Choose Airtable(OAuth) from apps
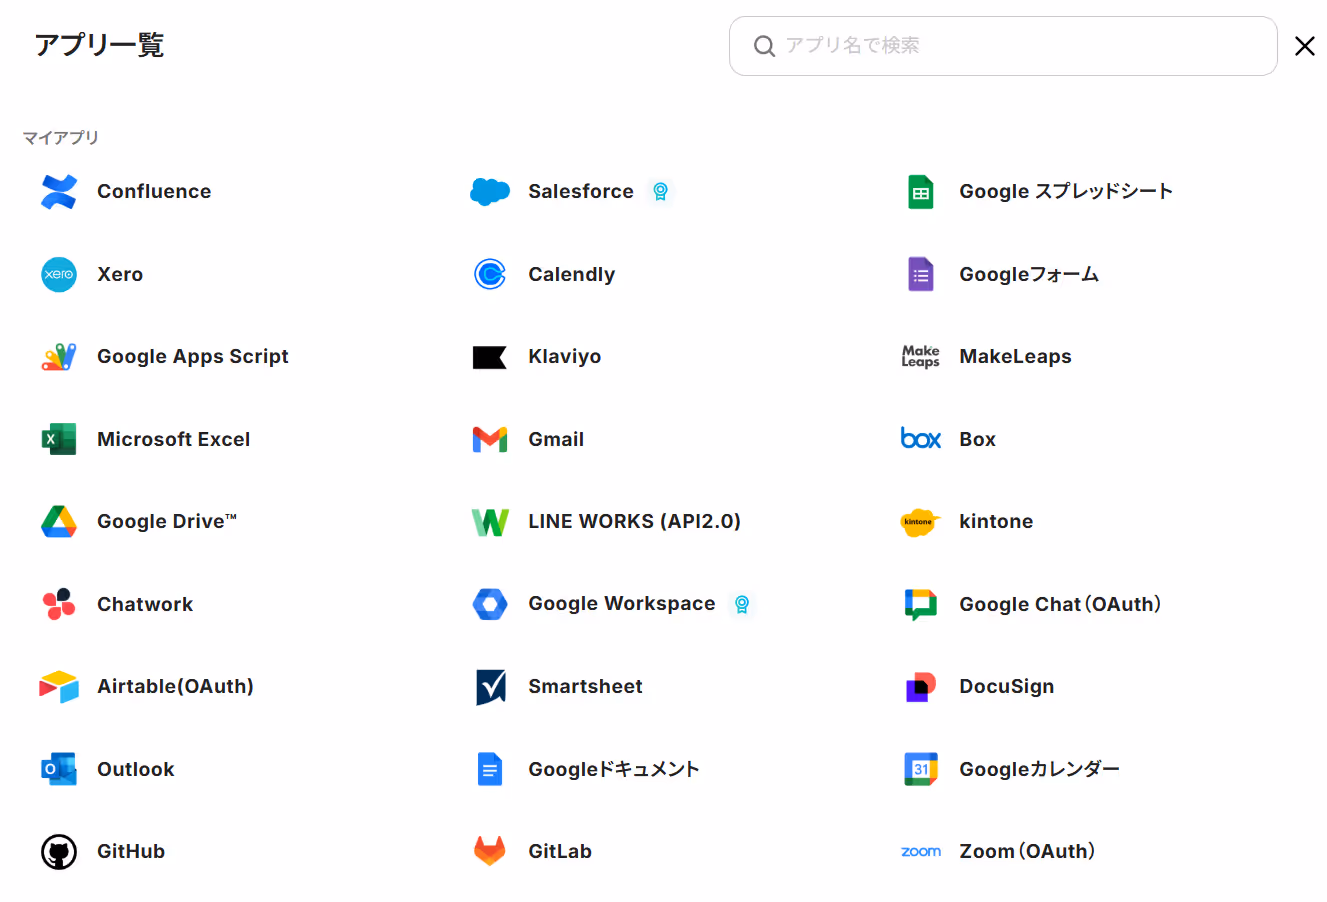 tap(175, 687)
